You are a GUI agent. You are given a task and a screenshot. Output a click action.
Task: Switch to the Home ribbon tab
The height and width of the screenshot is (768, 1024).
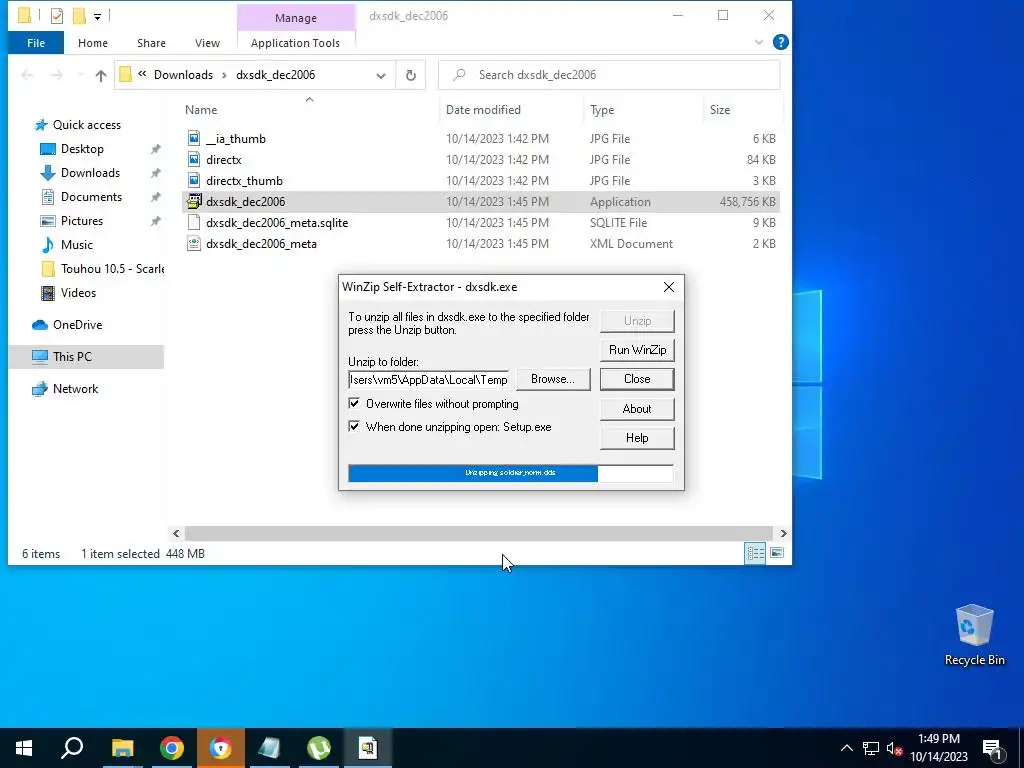point(93,43)
